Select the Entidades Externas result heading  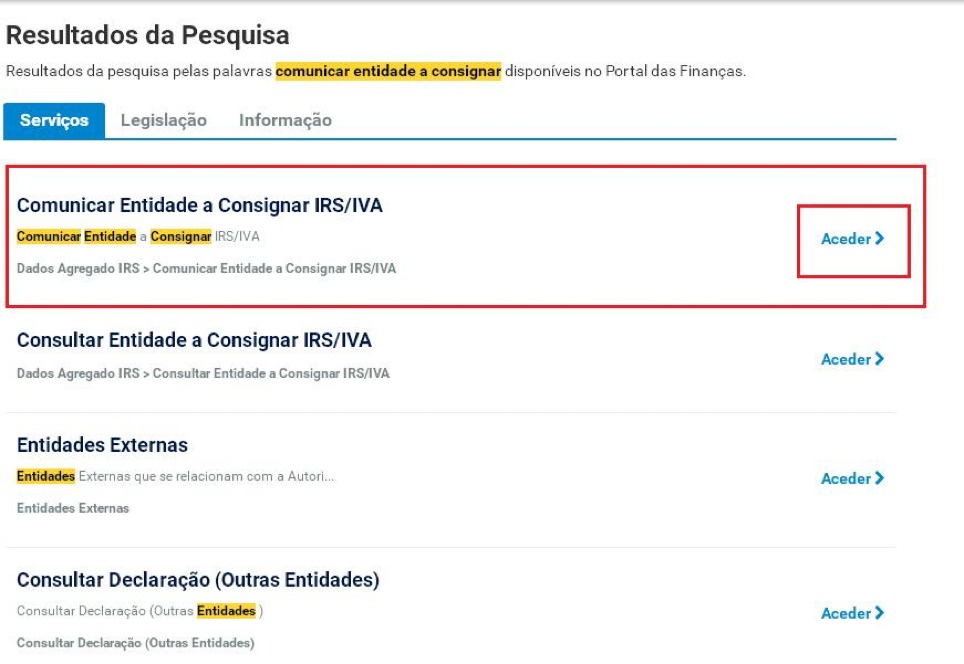[102, 445]
